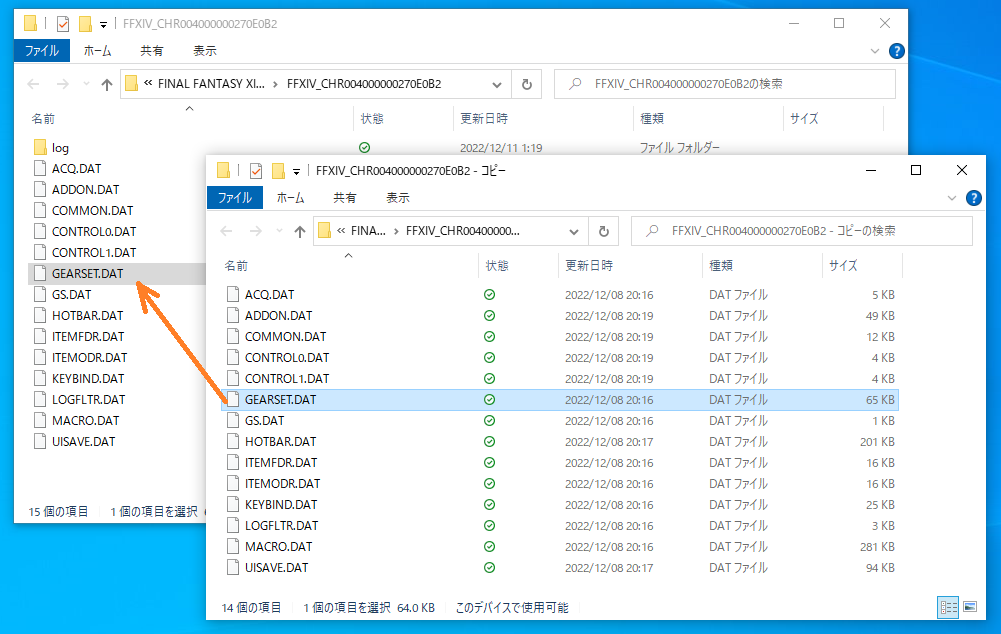1001x634 pixels.
Task: Select MACRO.DAT in the front window list
Action: 278,547
